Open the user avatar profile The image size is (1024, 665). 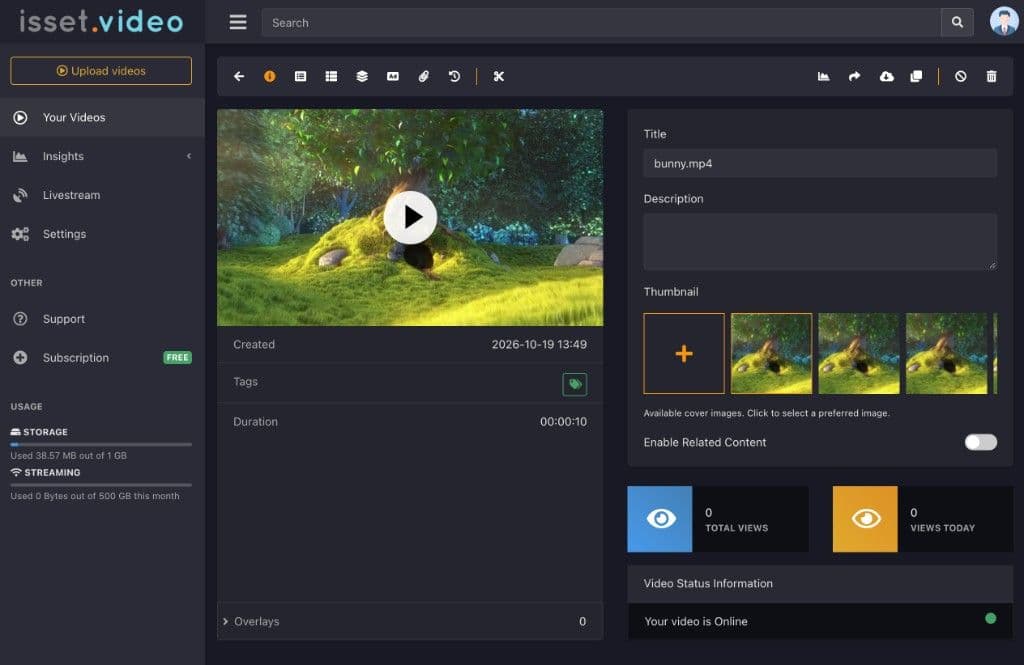click(x=1004, y=21)
